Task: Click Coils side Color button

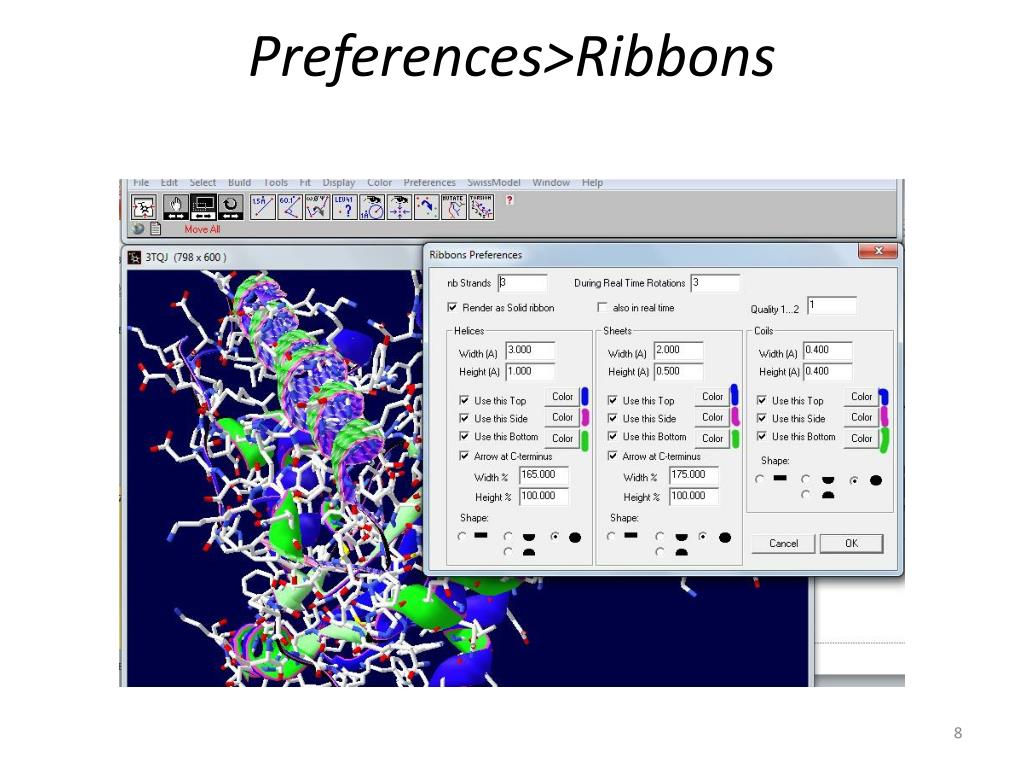Action: click(861, 417)
